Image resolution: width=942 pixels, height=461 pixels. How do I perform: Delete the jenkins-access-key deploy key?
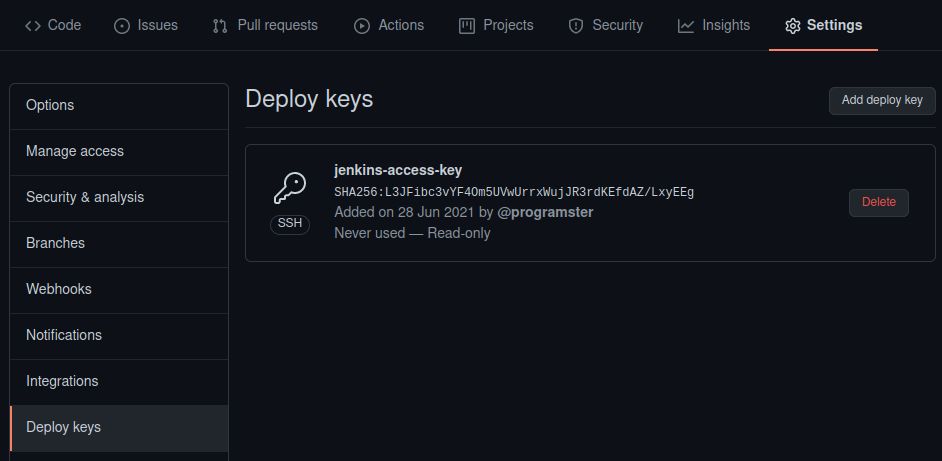878,202
